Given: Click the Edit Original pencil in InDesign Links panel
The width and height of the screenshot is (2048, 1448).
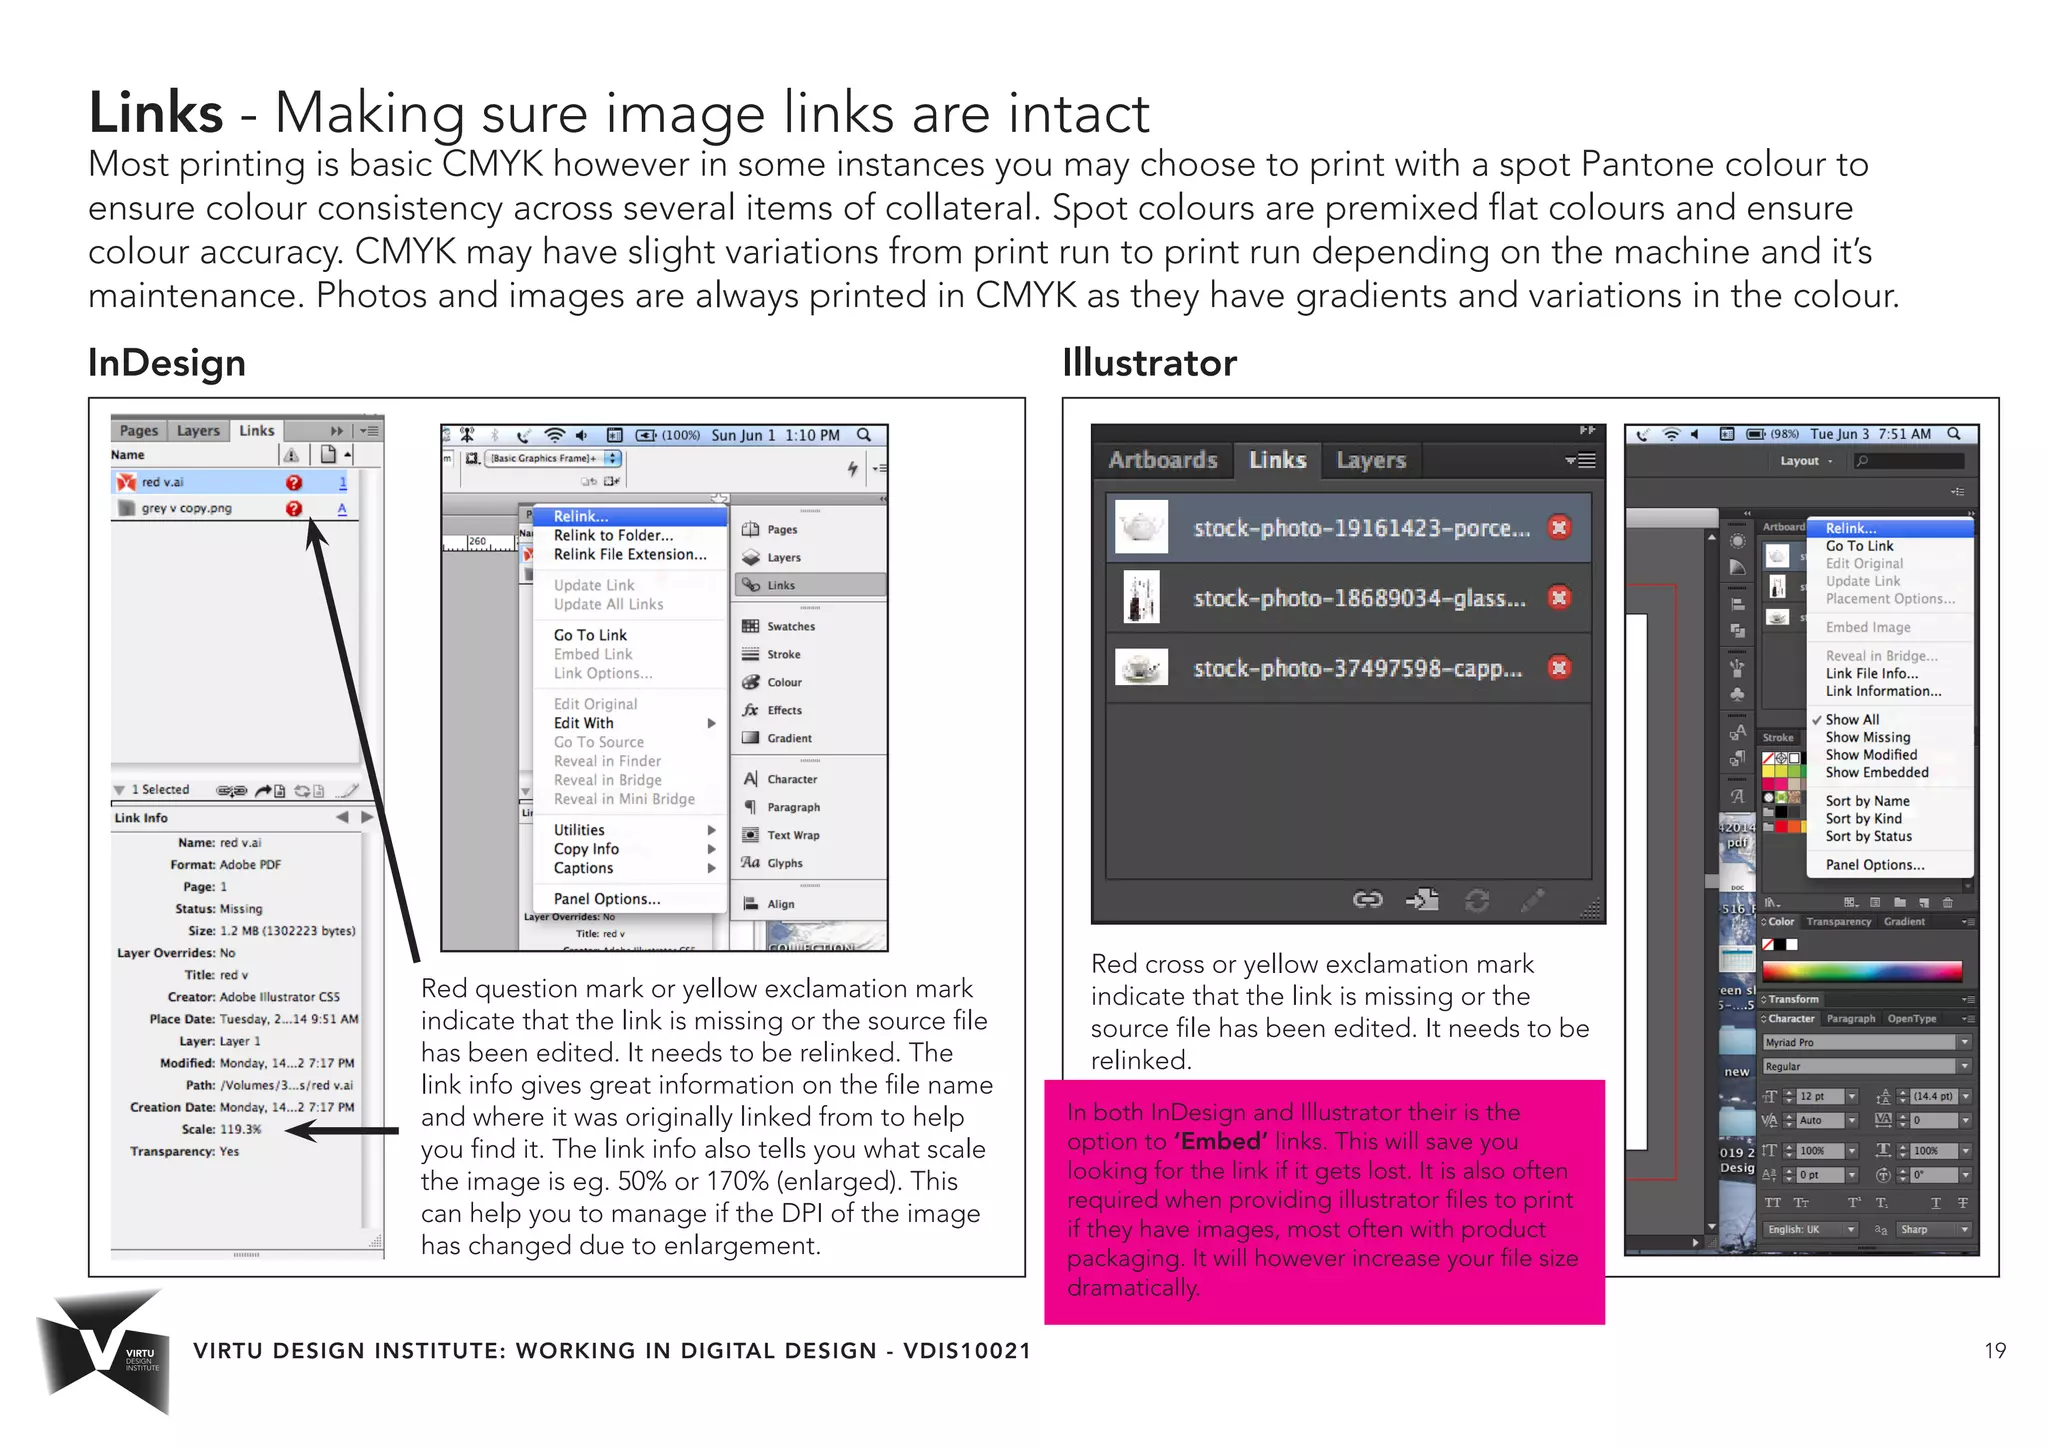Looking at the screenshot, I should (x=346, y=790).
